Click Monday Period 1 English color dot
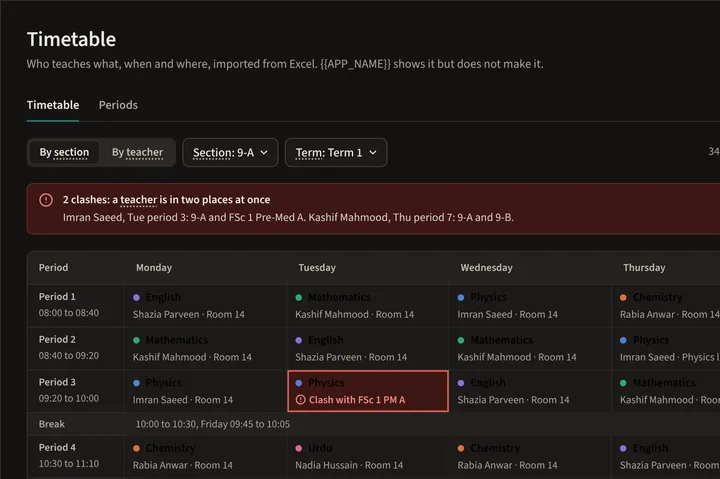Screen dimensions: 720x479 [x=136, y=298]
